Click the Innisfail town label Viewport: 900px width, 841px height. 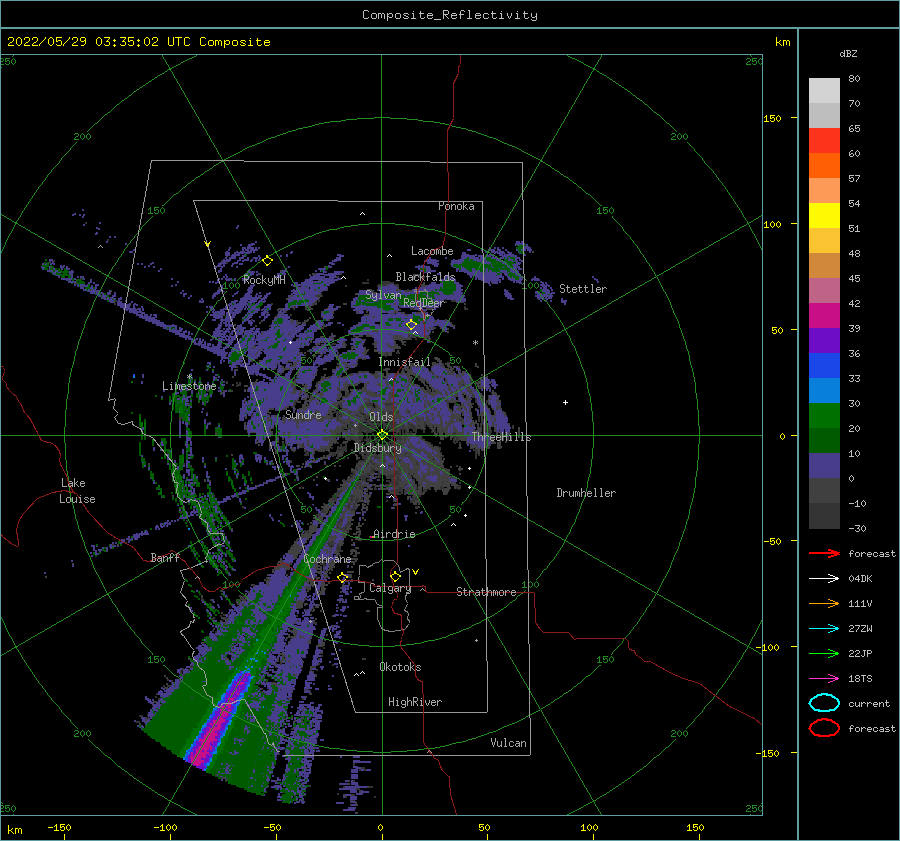[404, 362]
